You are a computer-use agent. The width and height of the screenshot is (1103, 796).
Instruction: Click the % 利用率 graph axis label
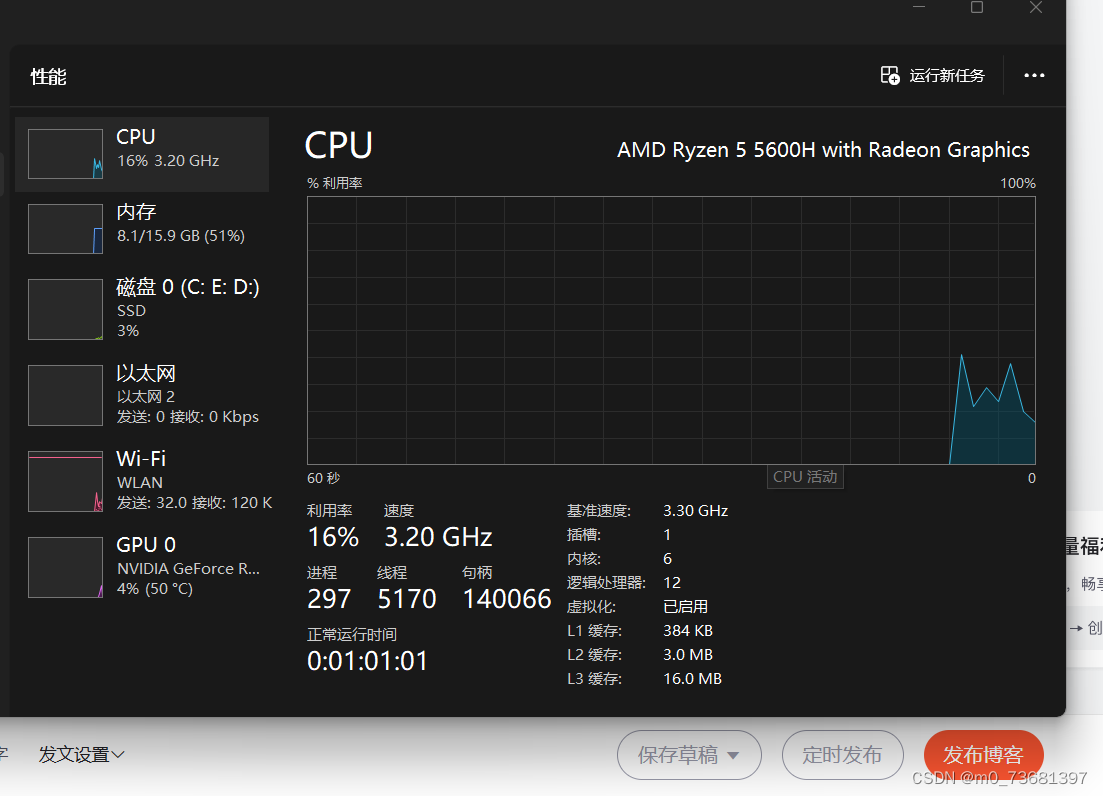coord(335,183)
